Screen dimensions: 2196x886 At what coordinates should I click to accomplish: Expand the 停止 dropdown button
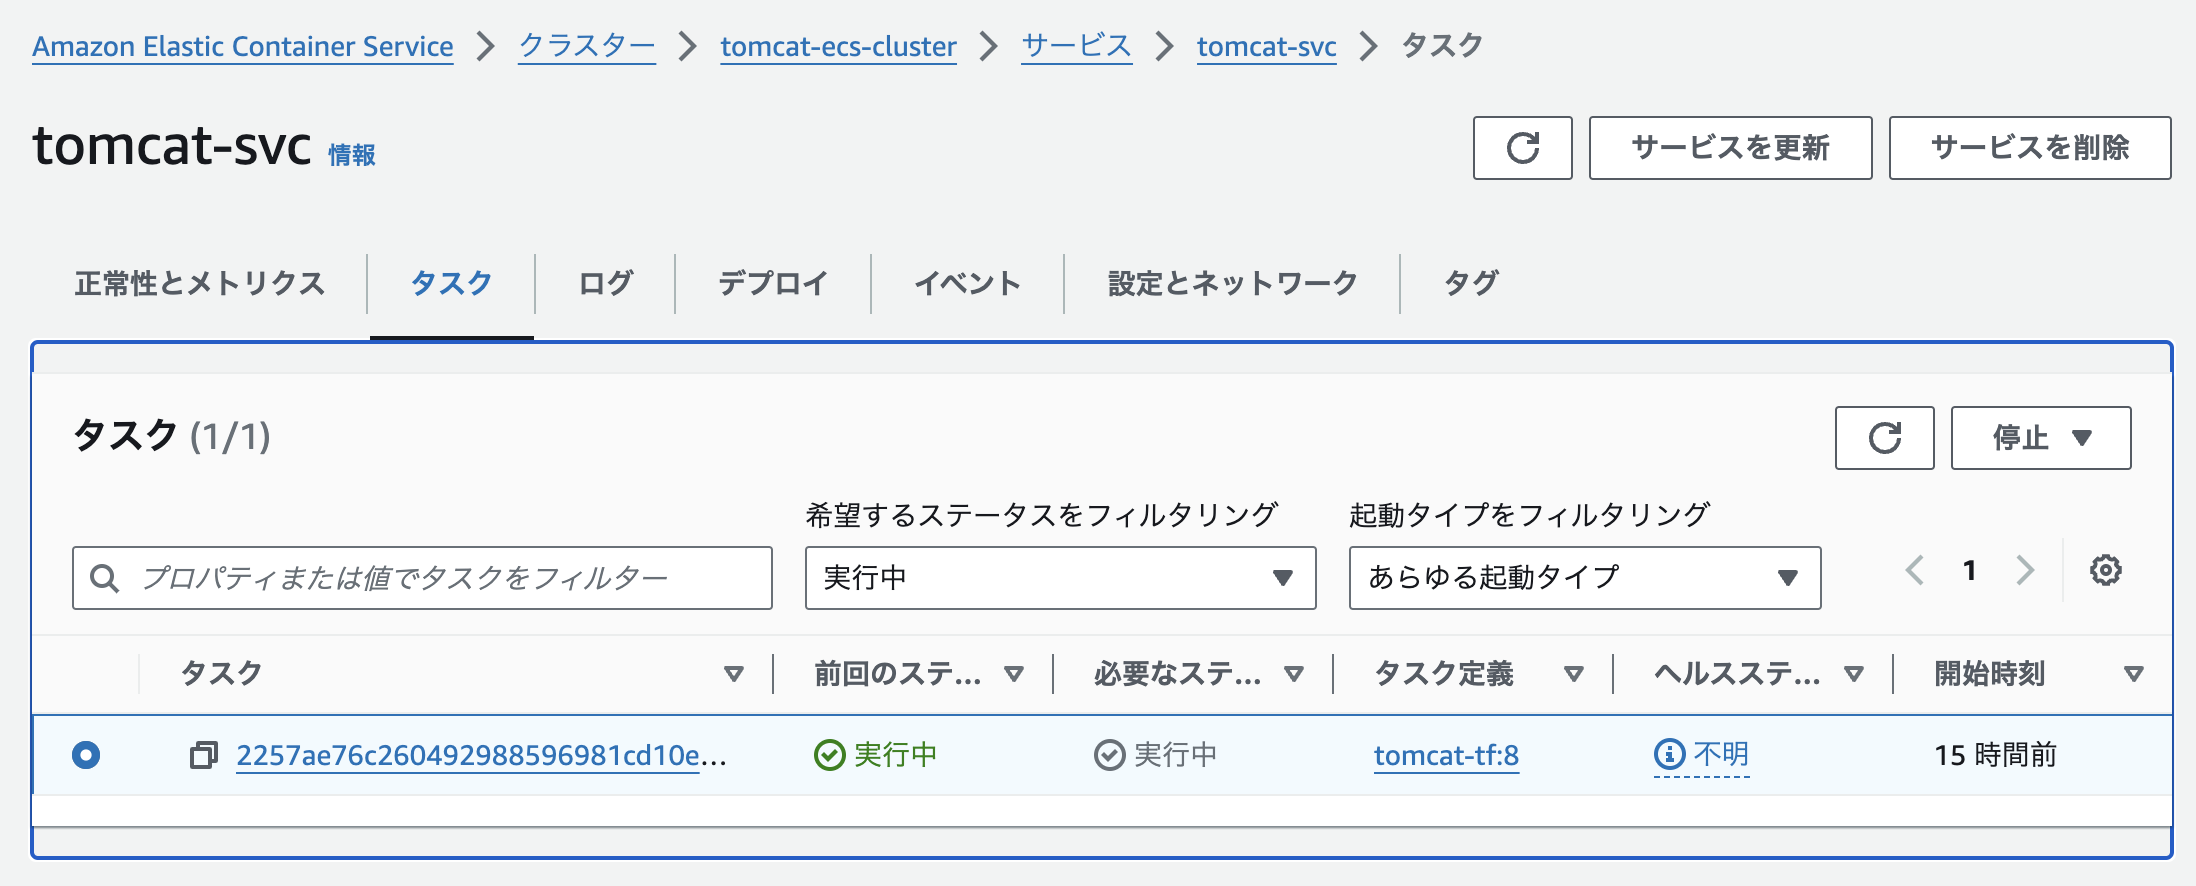coord(2040,437)
